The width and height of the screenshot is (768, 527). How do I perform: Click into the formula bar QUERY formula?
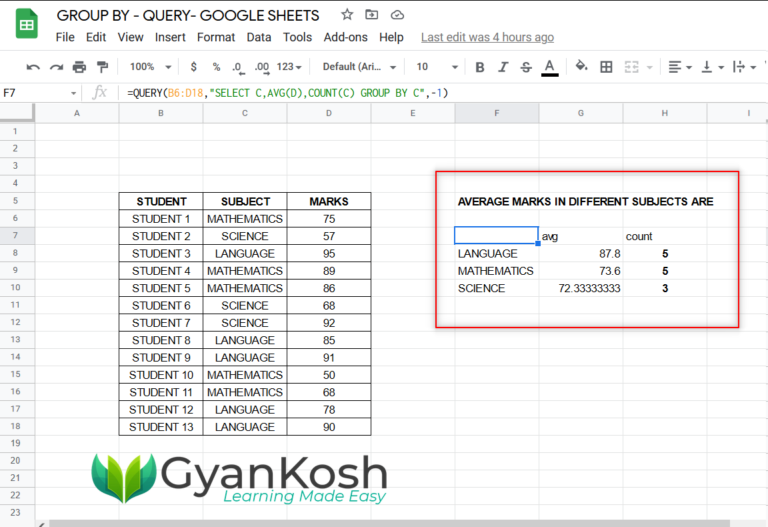pos(288,93)
